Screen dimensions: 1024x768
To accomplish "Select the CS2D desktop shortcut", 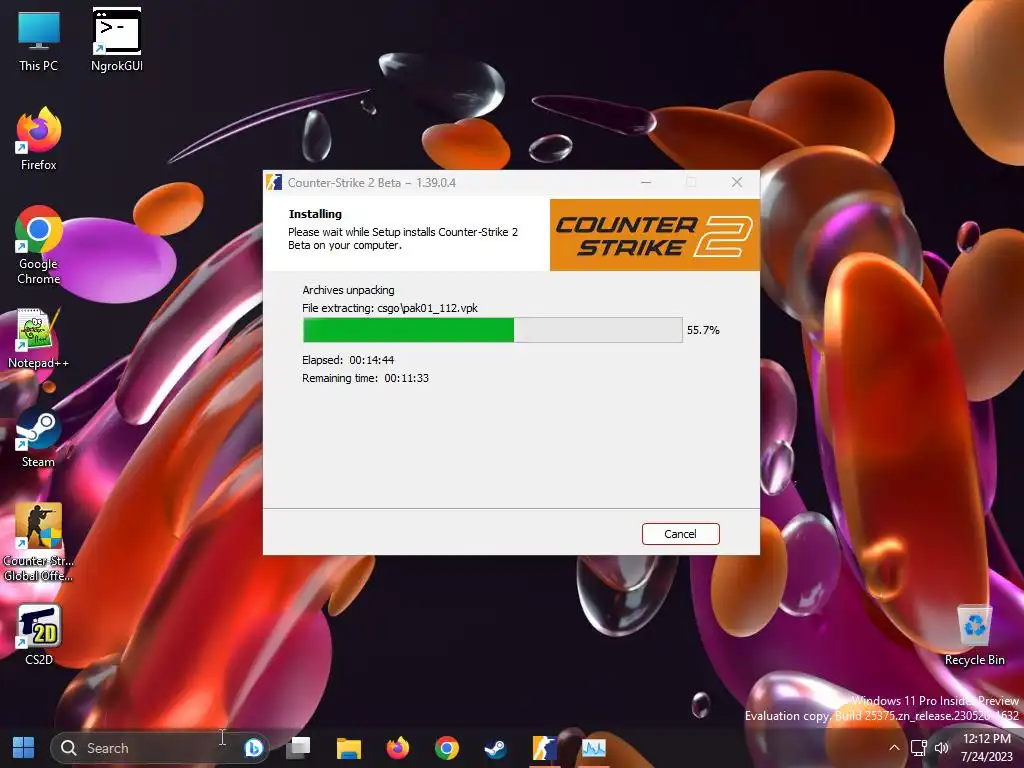I will point(39,635).
